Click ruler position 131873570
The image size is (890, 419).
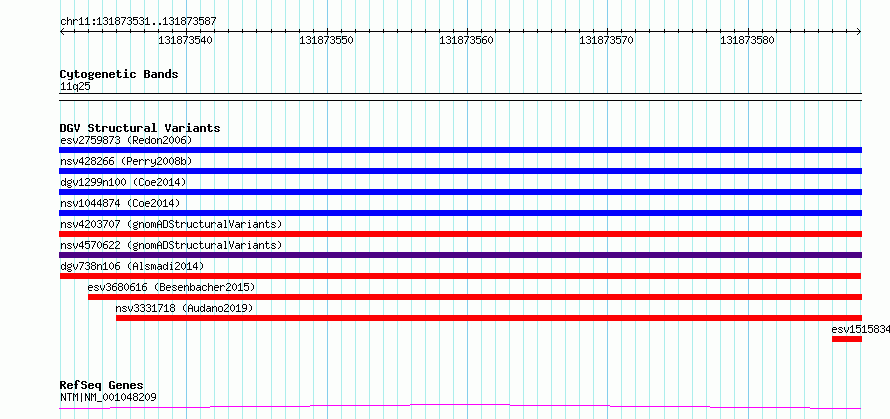(606, 40)
